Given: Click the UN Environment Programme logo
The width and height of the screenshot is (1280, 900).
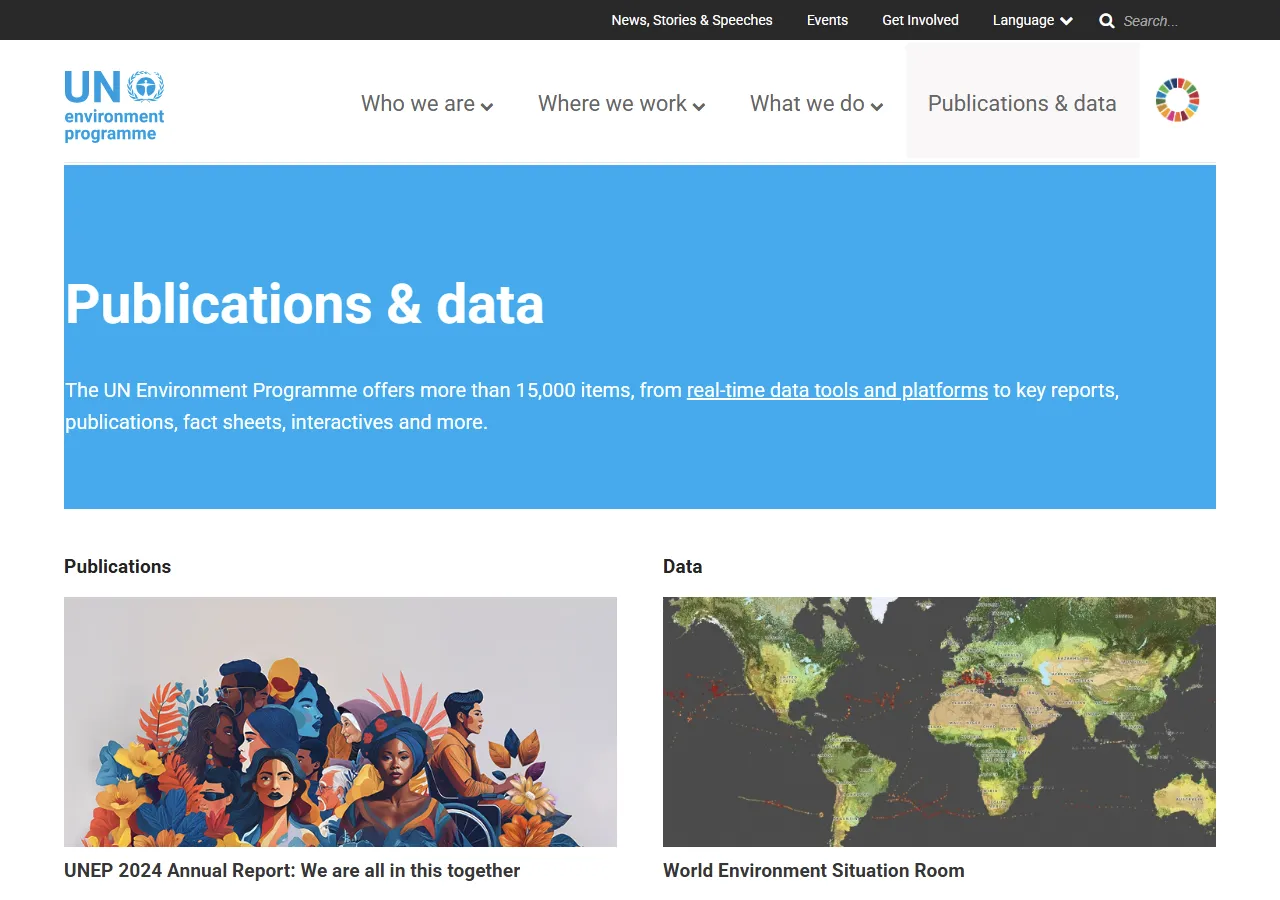Looking at the screenshot, I should 113,104.
